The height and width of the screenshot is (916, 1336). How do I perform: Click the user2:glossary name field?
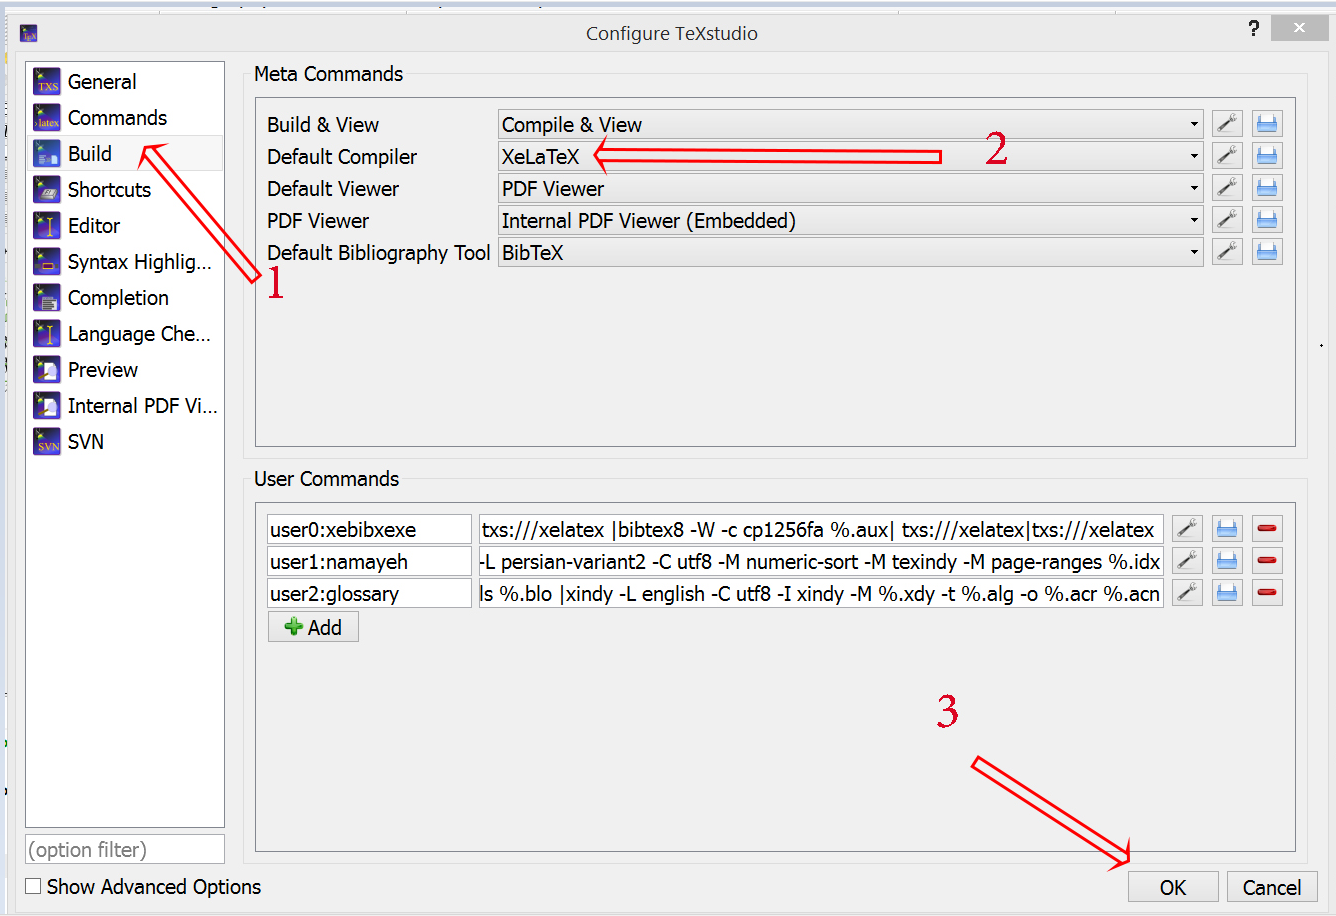(x=369, y=593)
